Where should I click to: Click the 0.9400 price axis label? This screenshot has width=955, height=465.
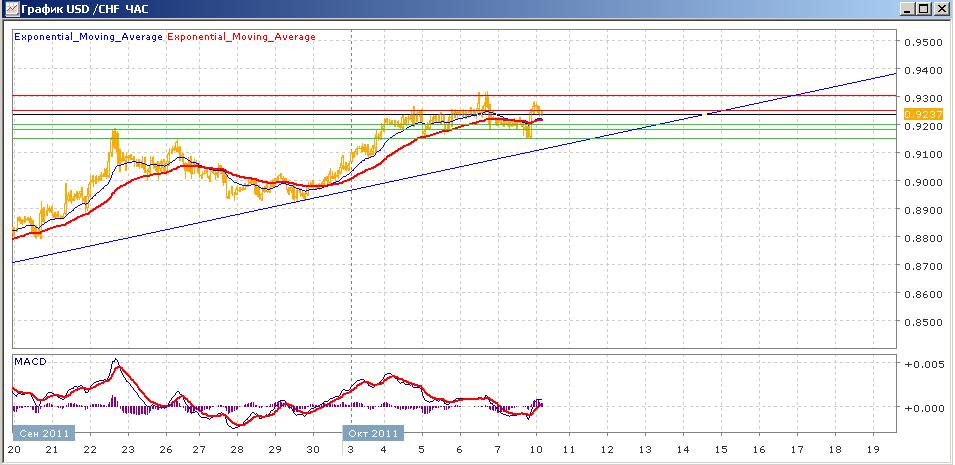tap(923, 70)
